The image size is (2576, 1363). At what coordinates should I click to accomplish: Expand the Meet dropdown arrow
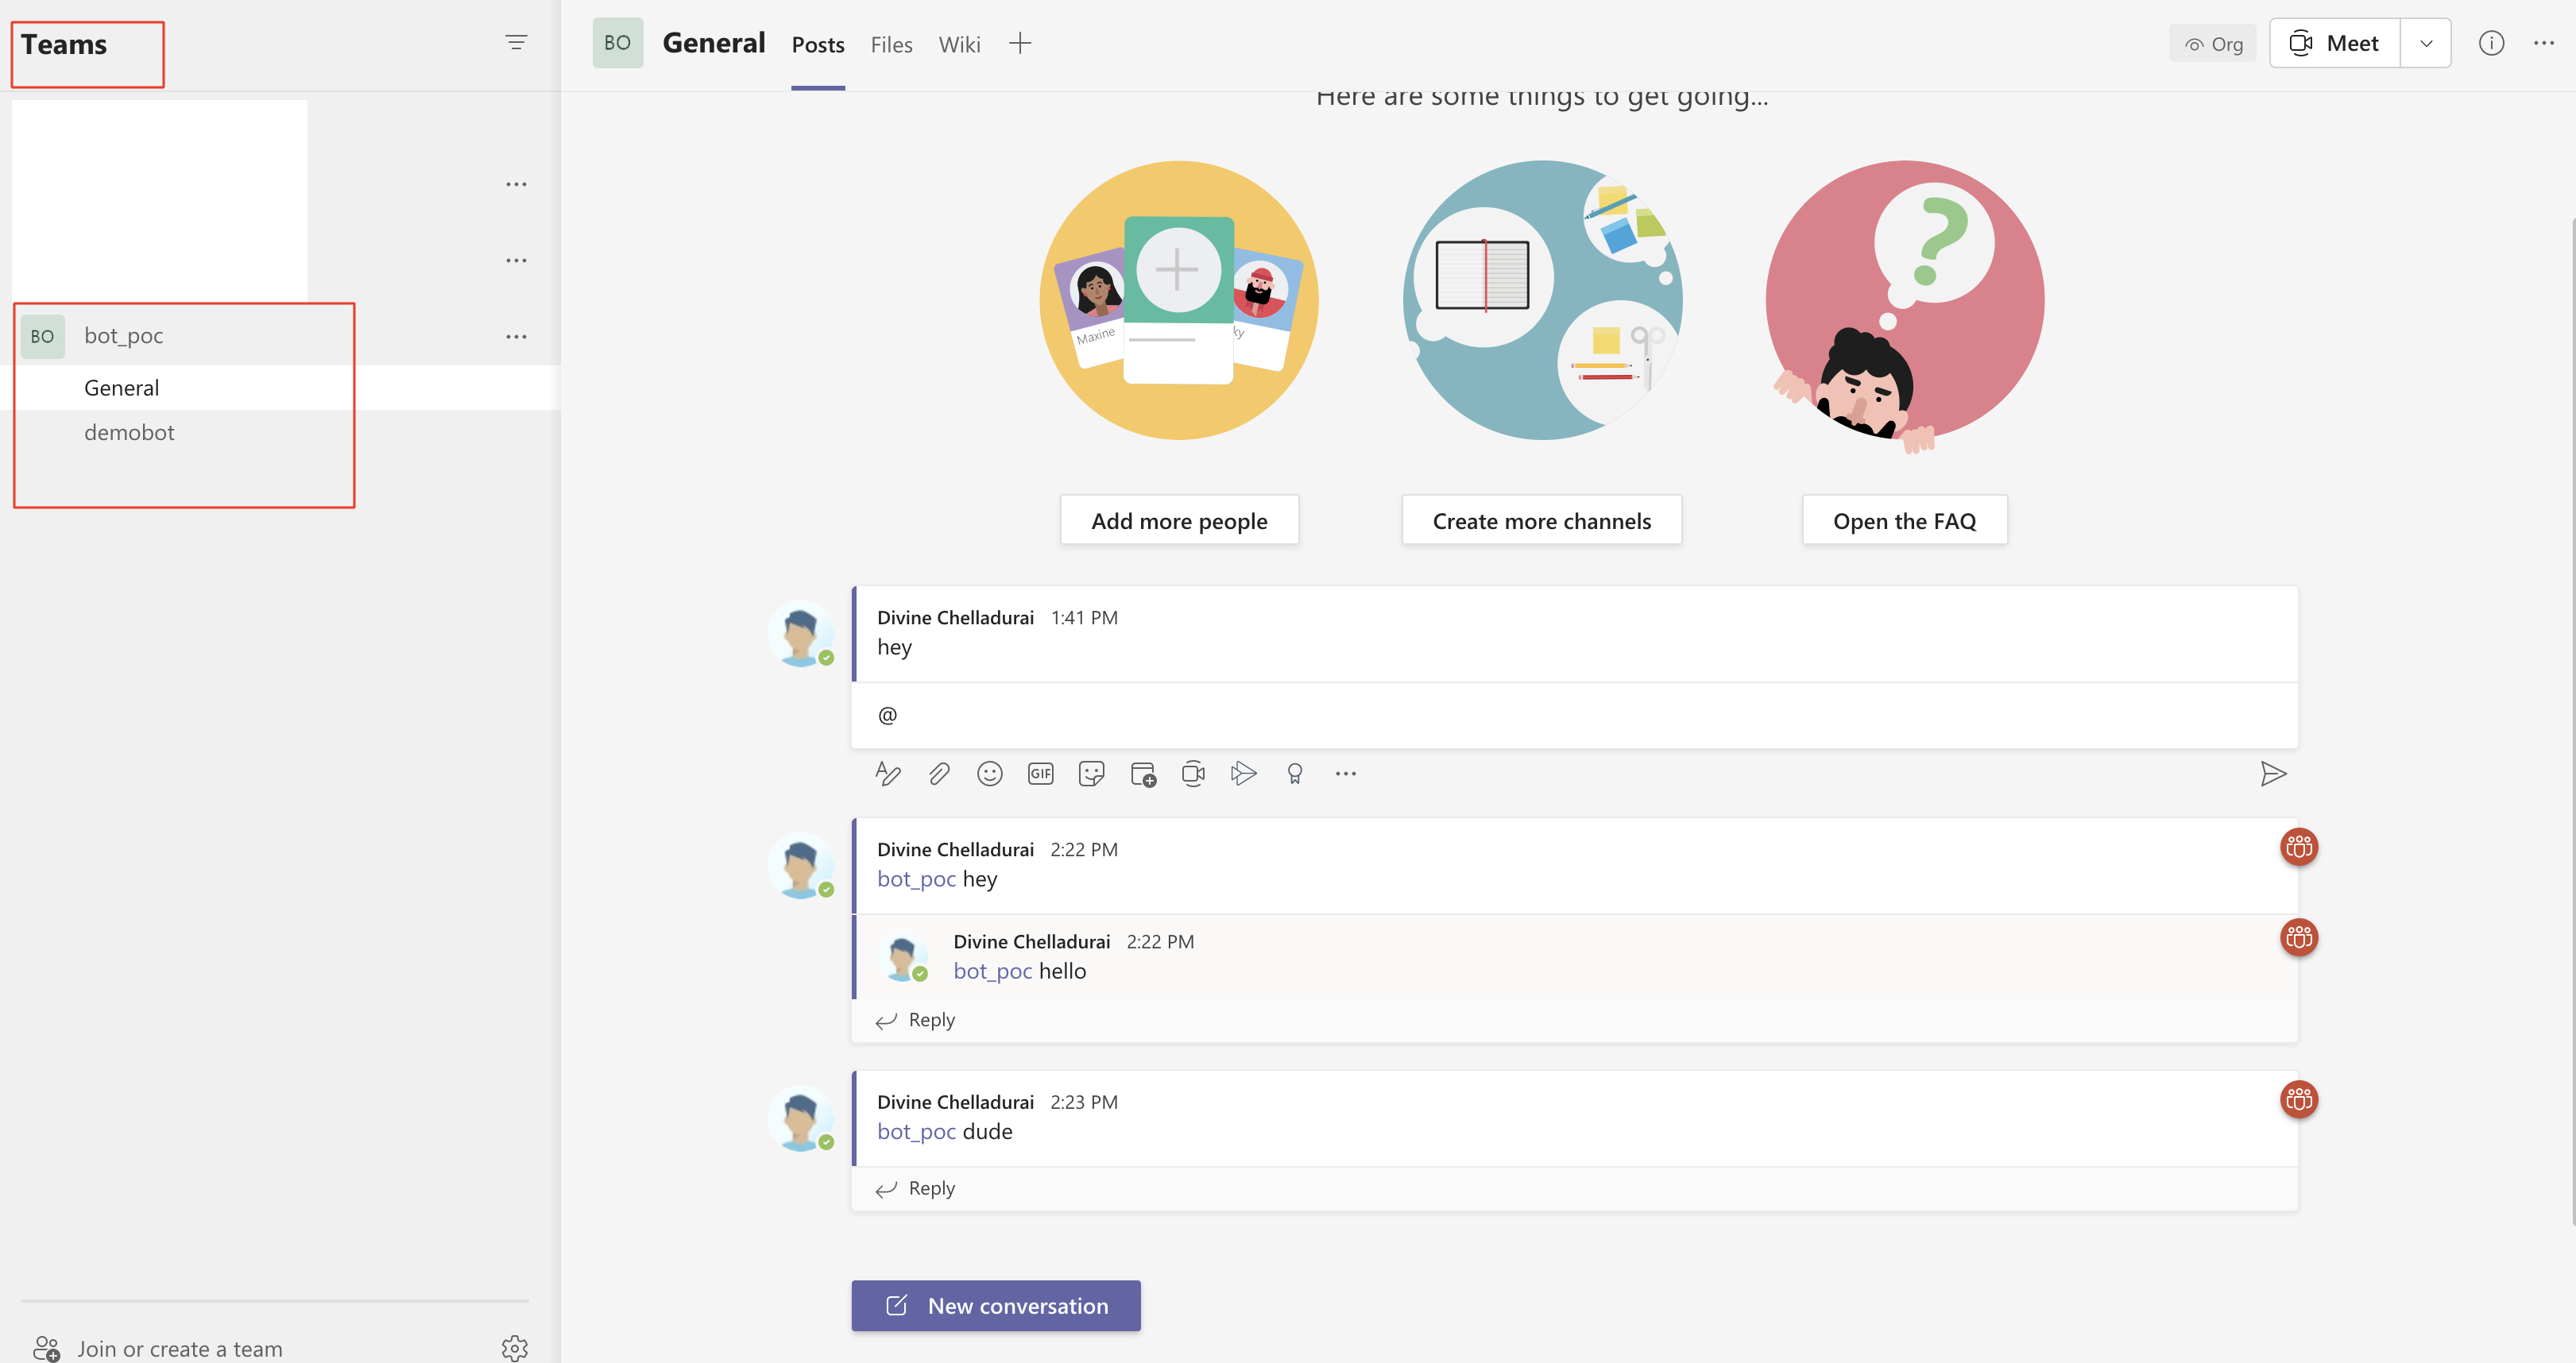2426,43
